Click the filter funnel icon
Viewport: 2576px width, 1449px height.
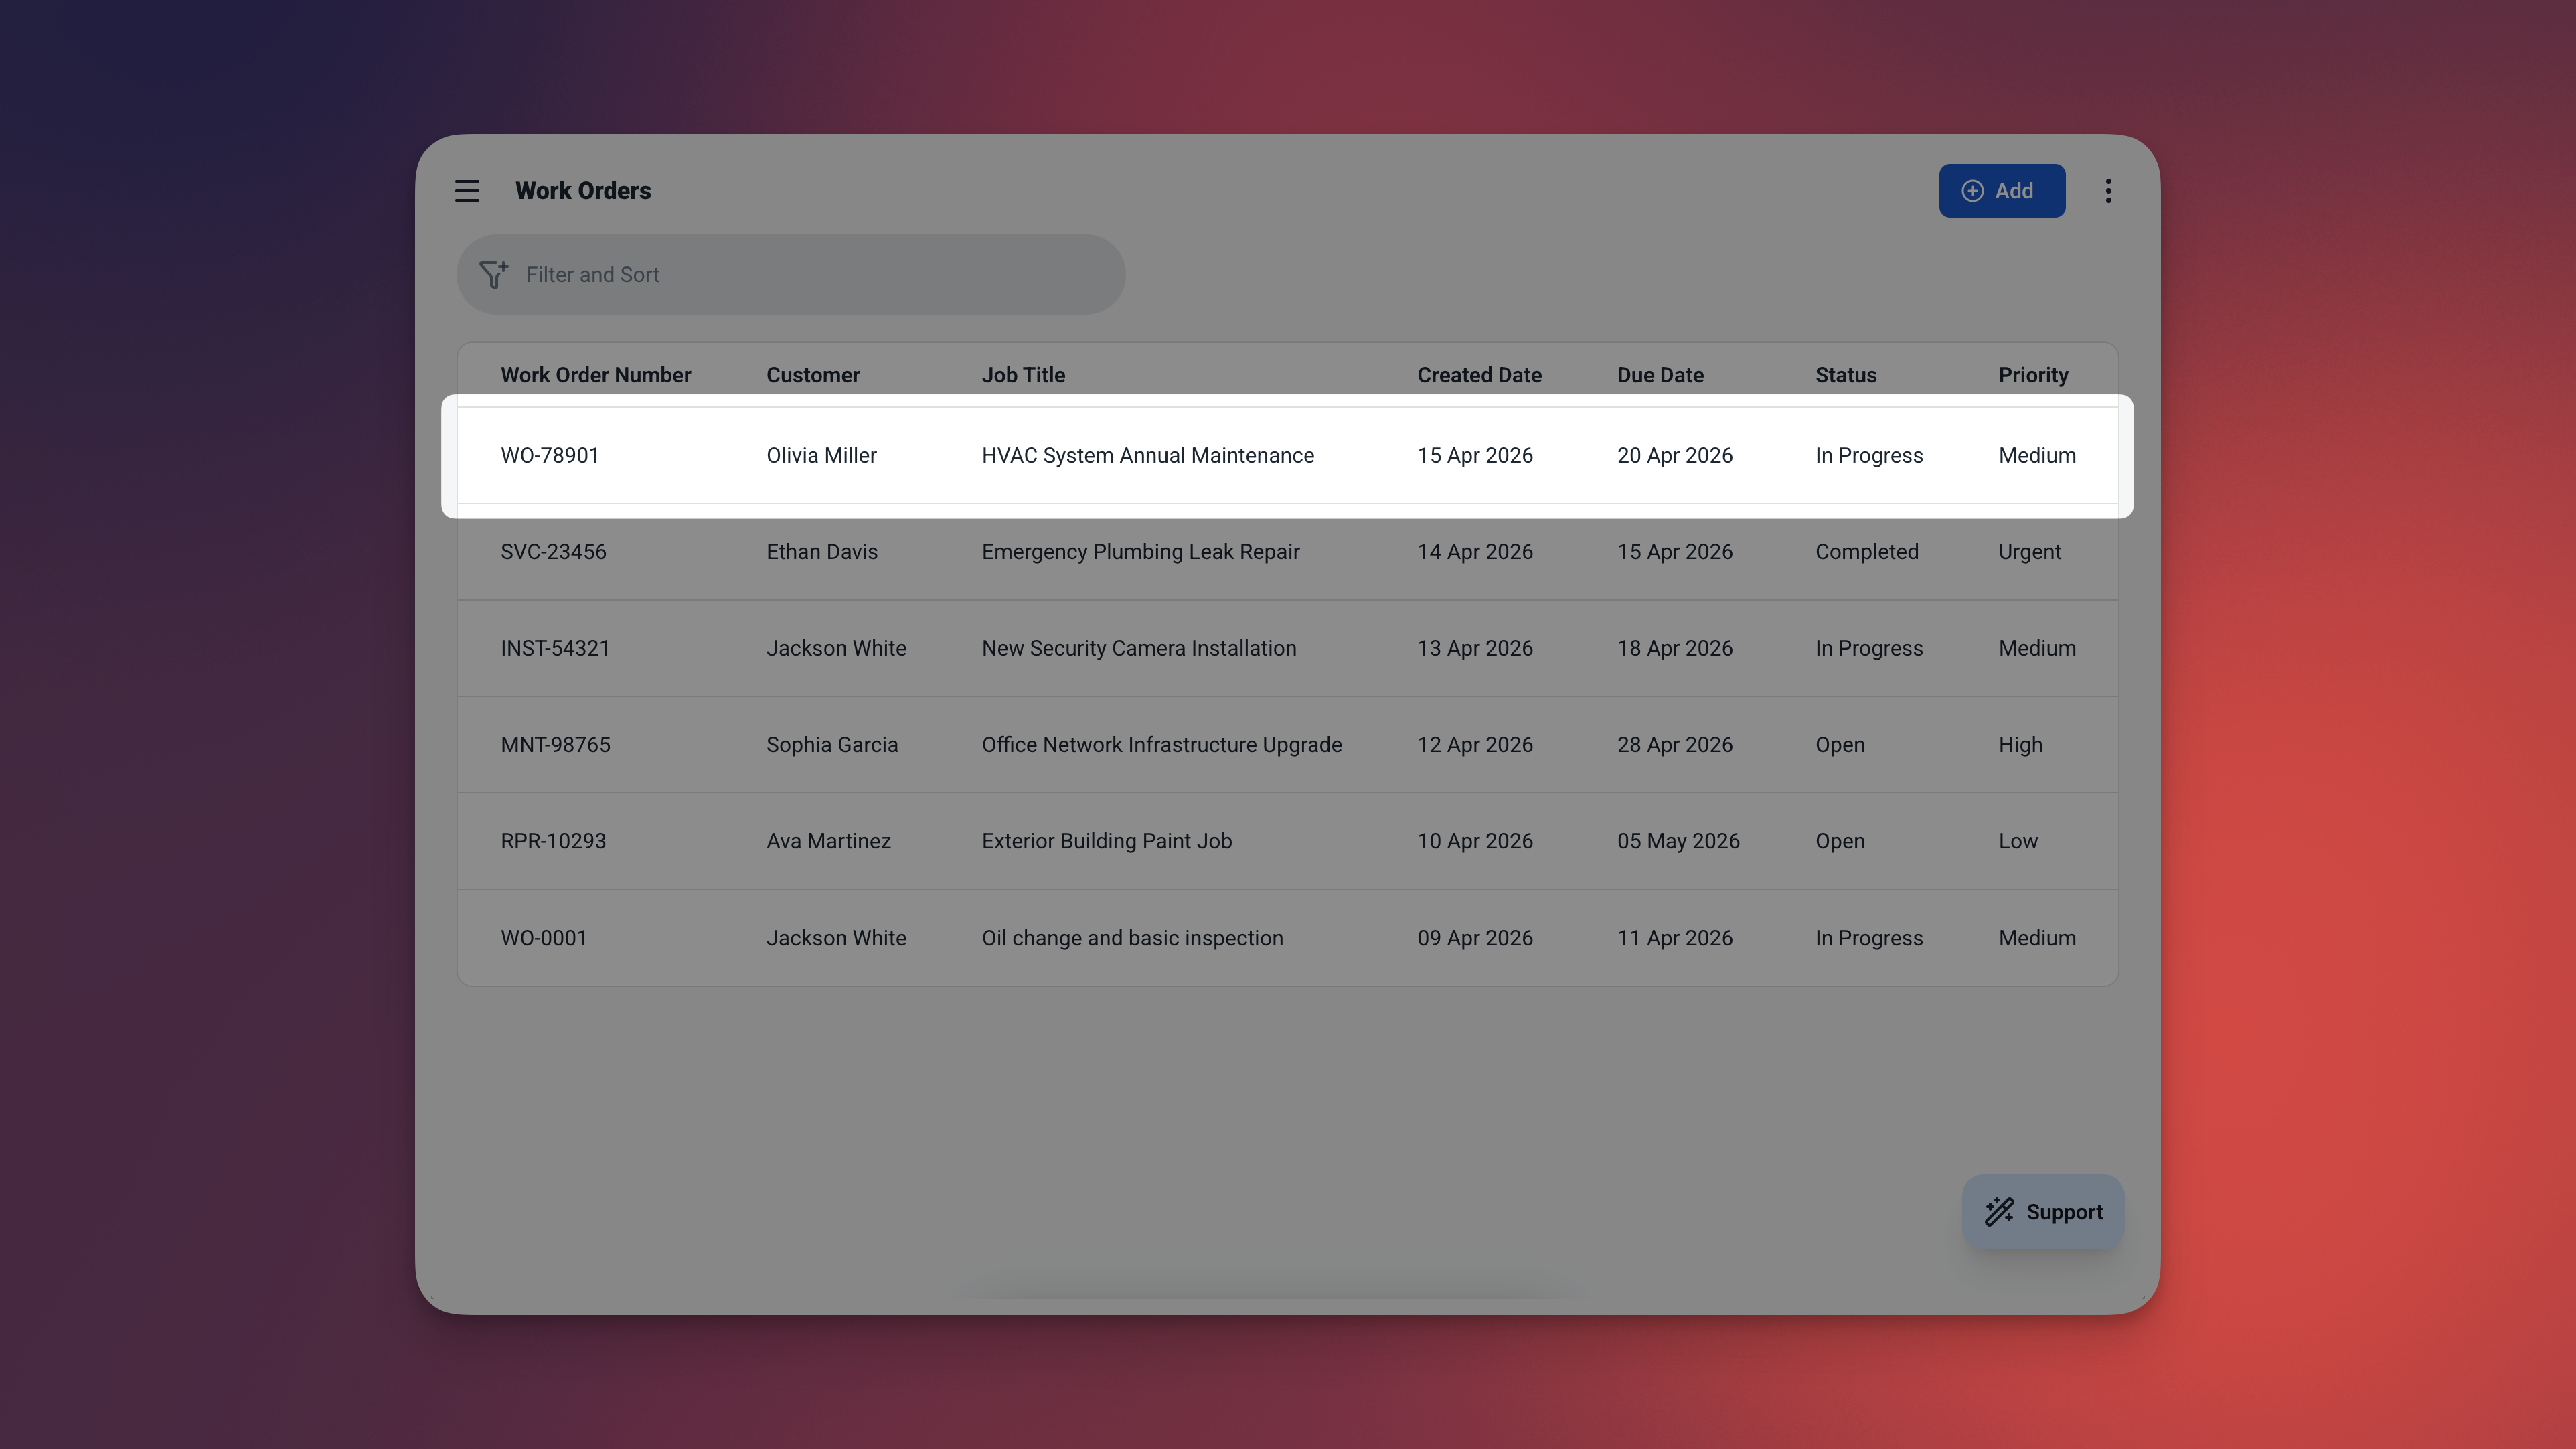tap(493, 274)
